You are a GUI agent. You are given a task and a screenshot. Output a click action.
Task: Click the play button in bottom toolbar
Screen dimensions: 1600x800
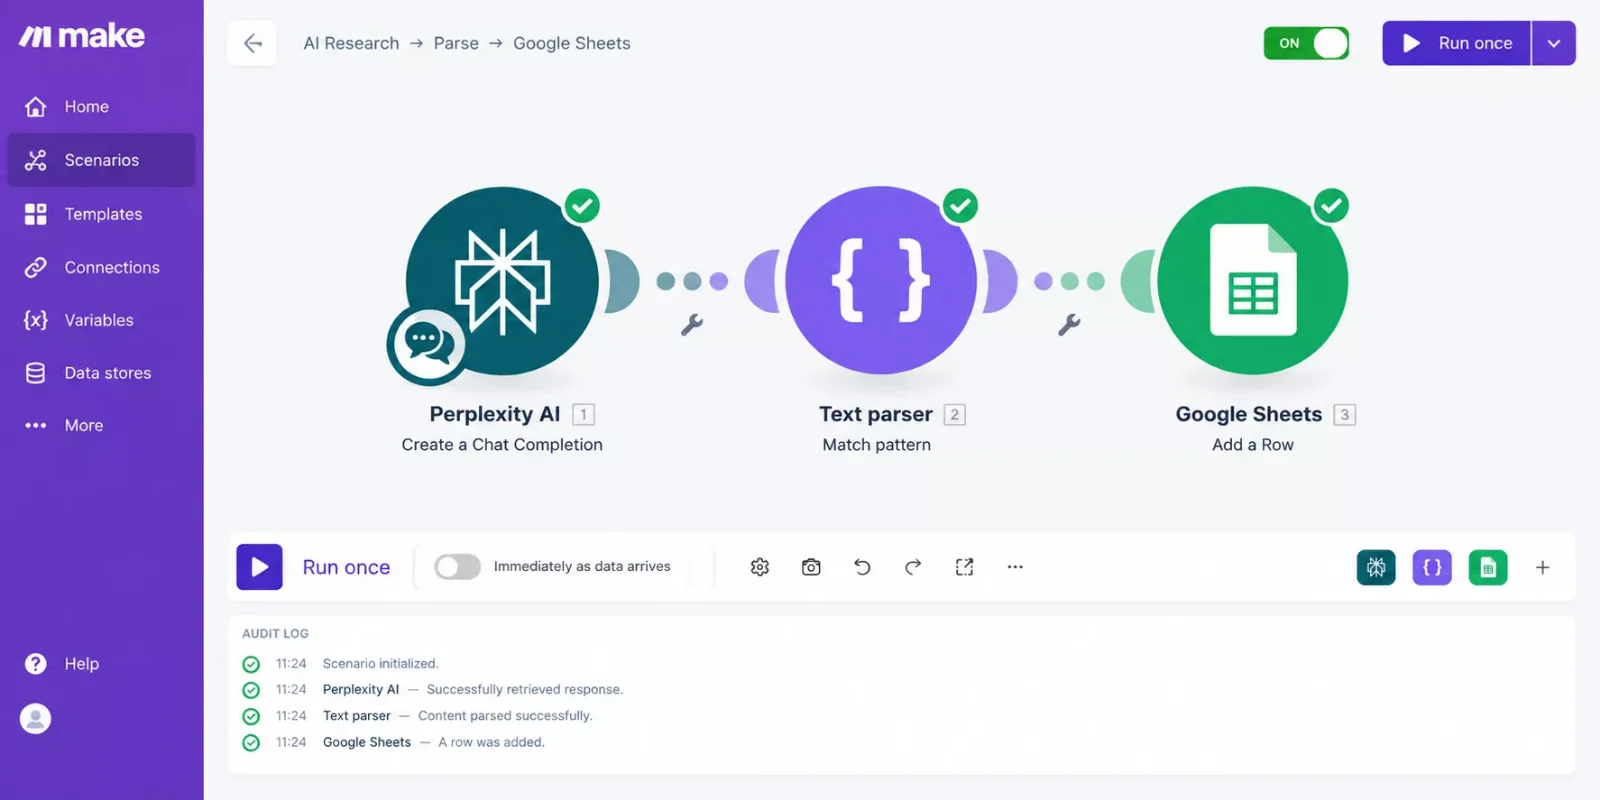[x=260, y=567]
